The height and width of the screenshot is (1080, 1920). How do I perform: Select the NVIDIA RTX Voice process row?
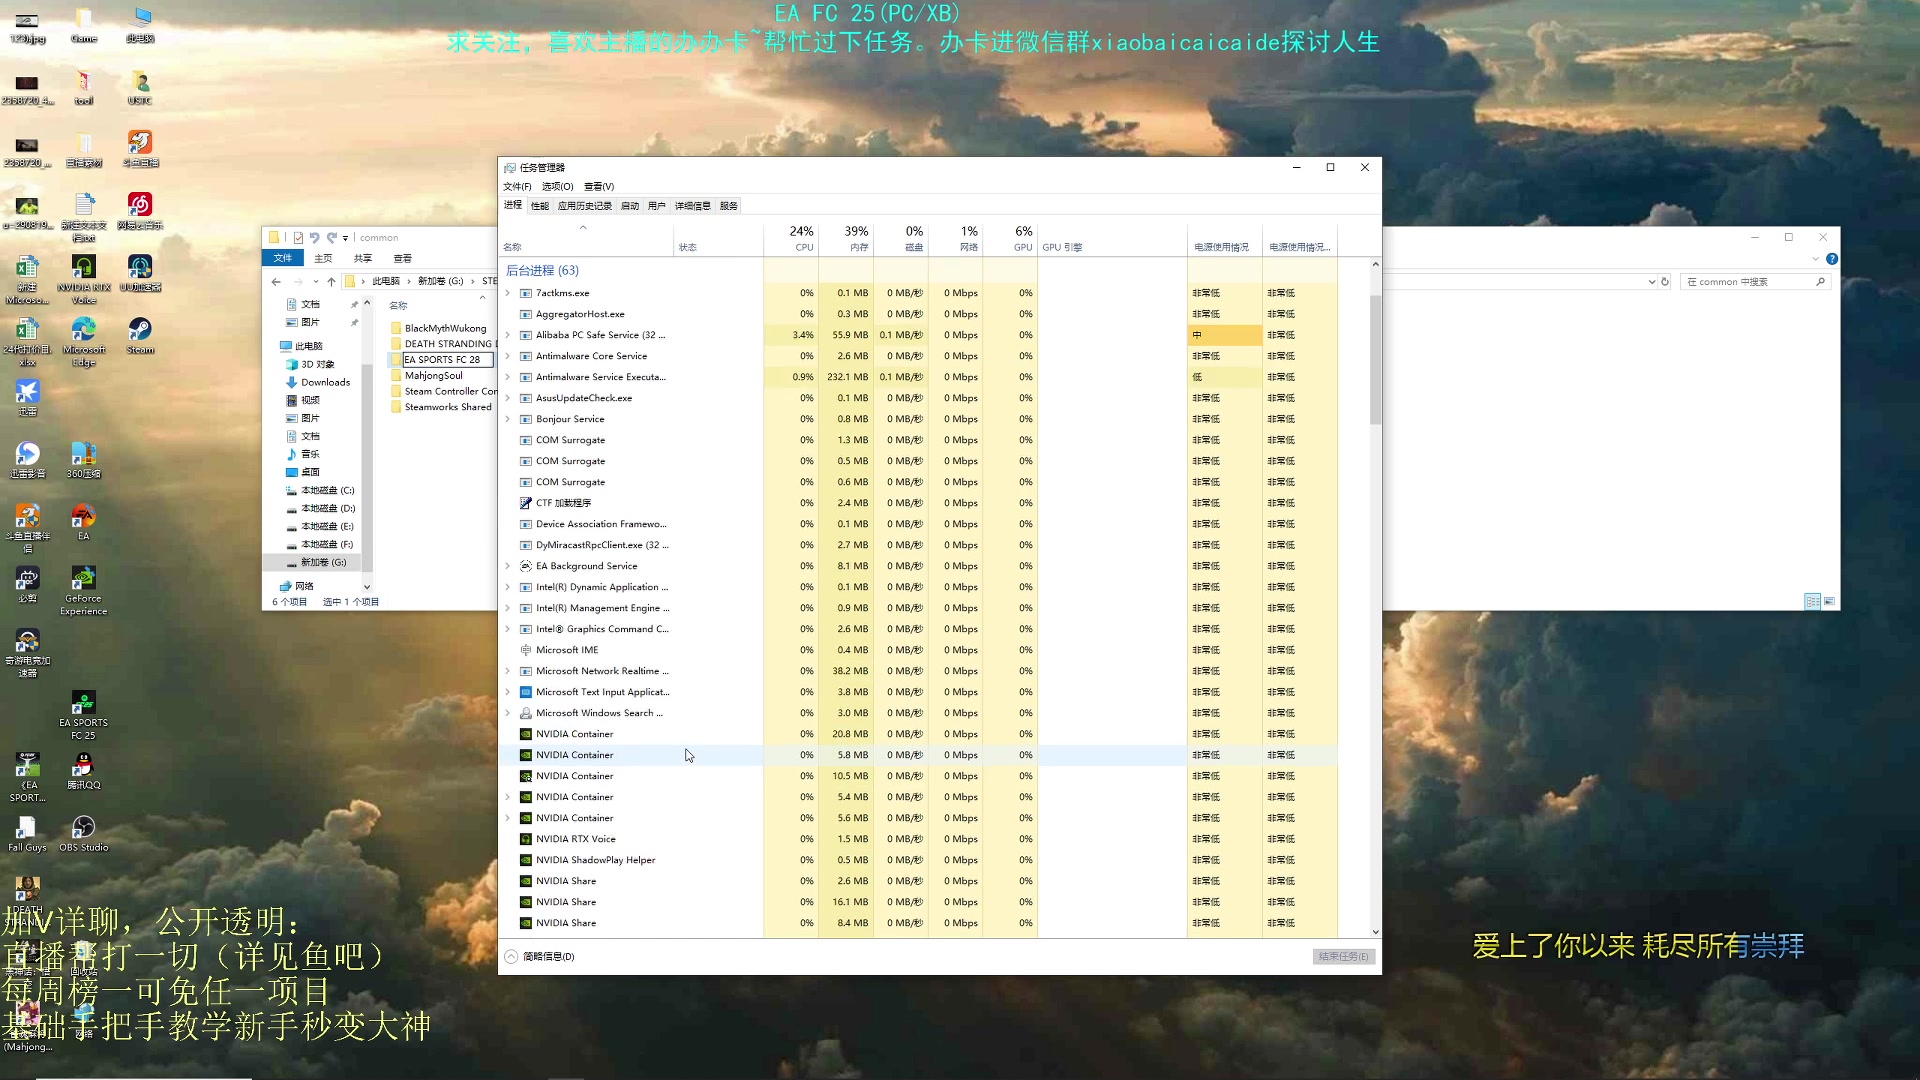918,839
